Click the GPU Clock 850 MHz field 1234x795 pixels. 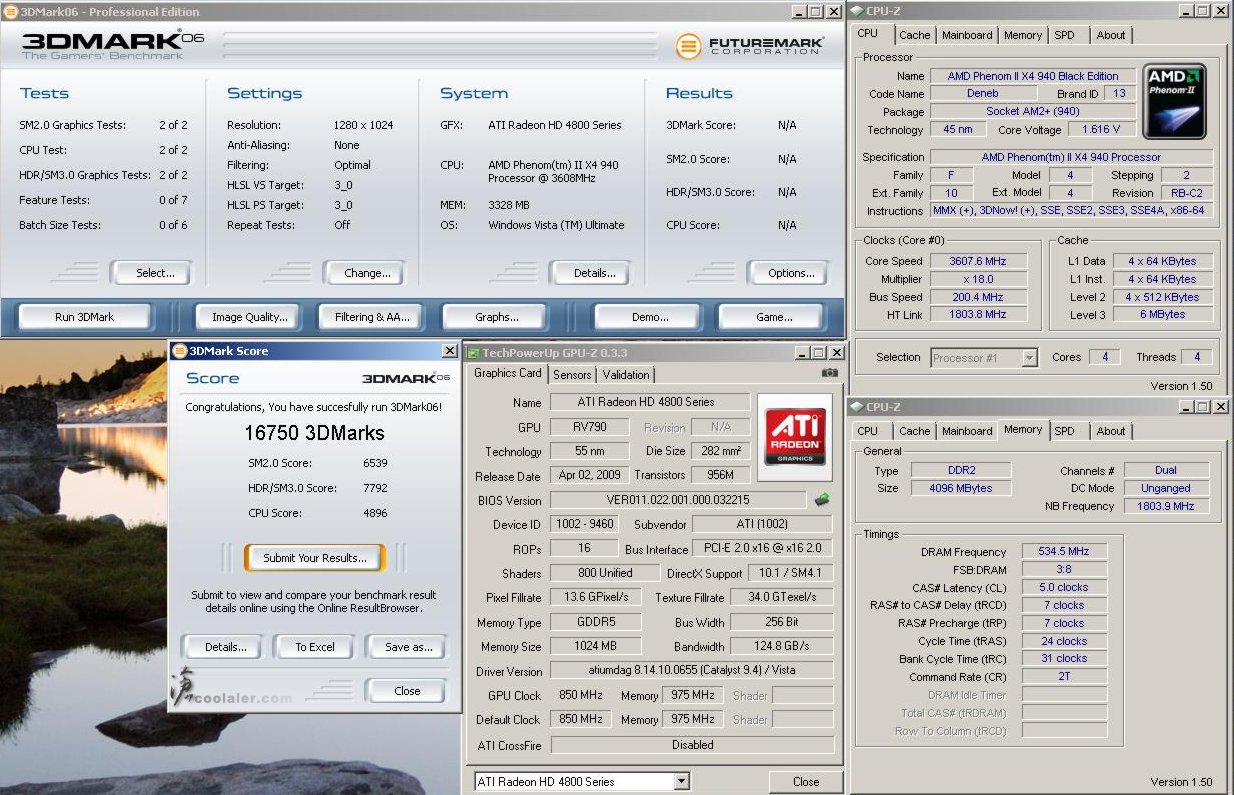tap(579, 695)
